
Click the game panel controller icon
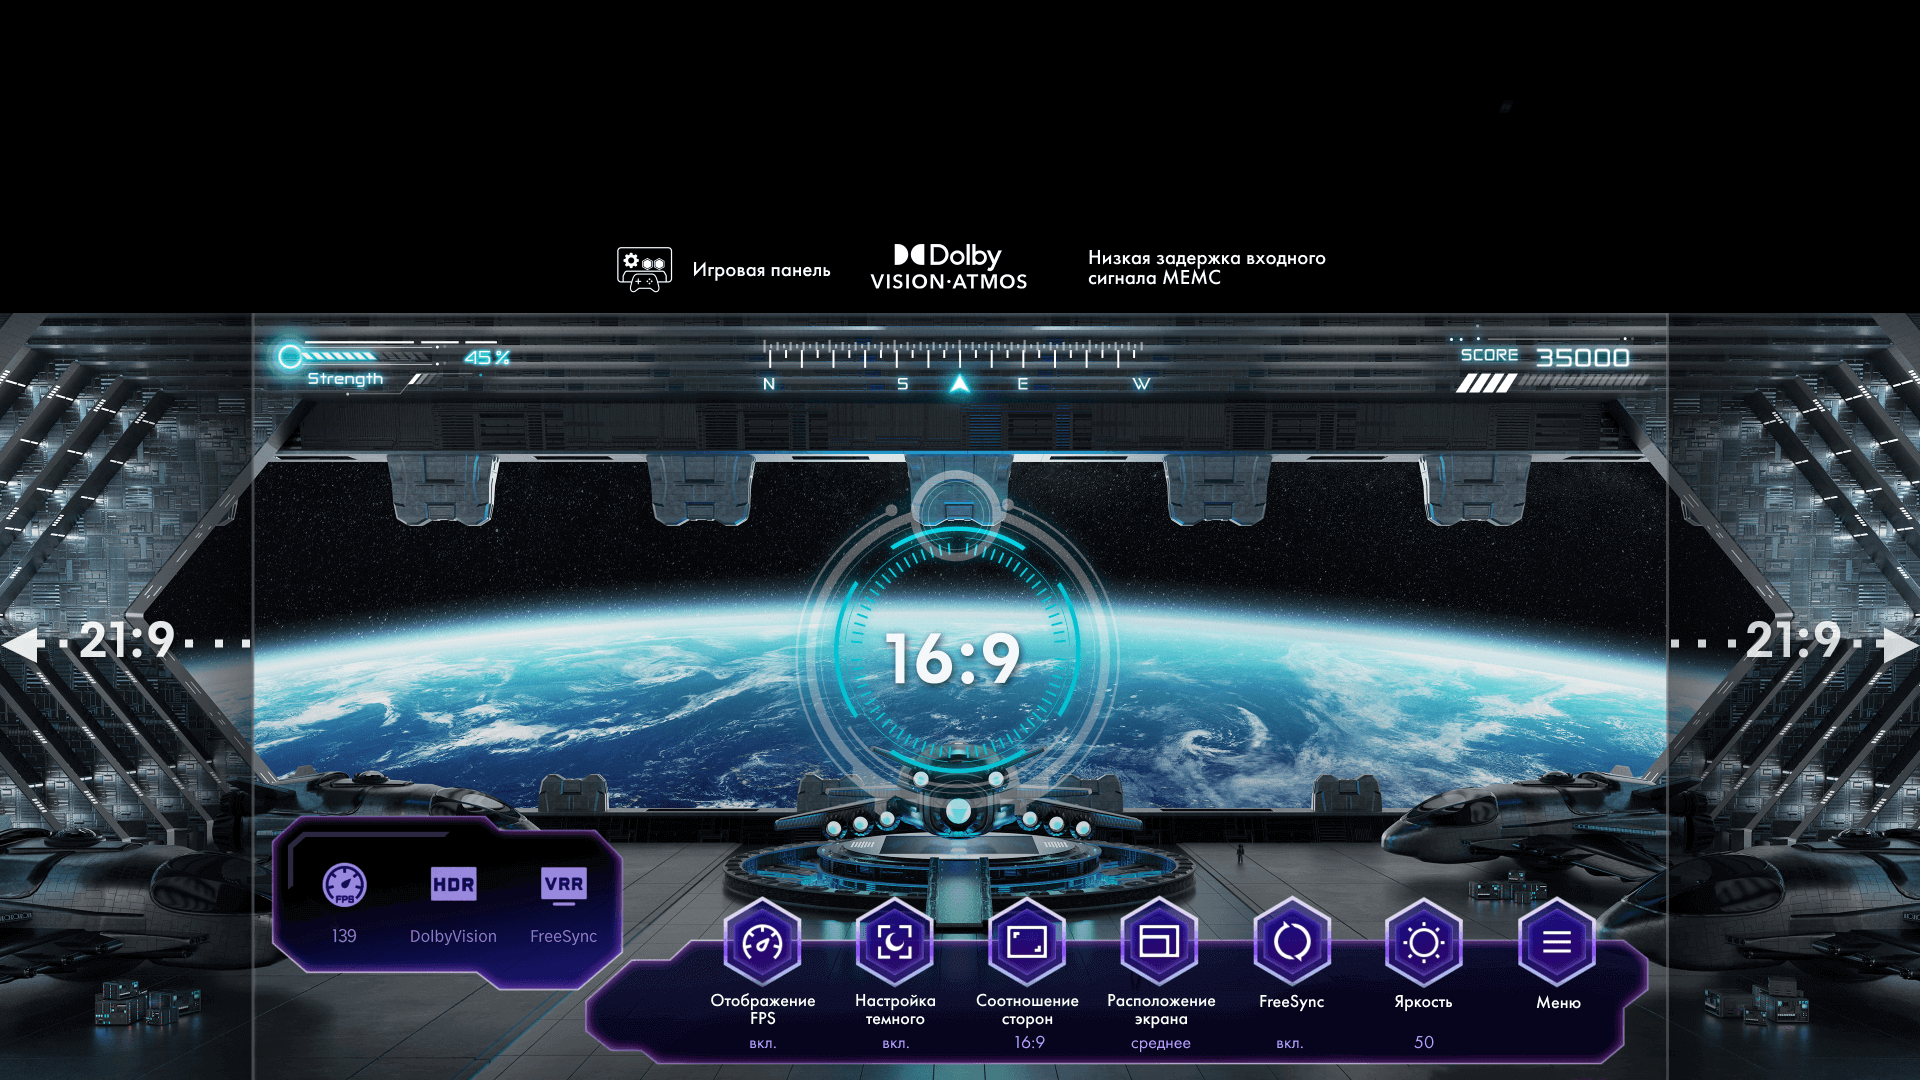point(644,269)
